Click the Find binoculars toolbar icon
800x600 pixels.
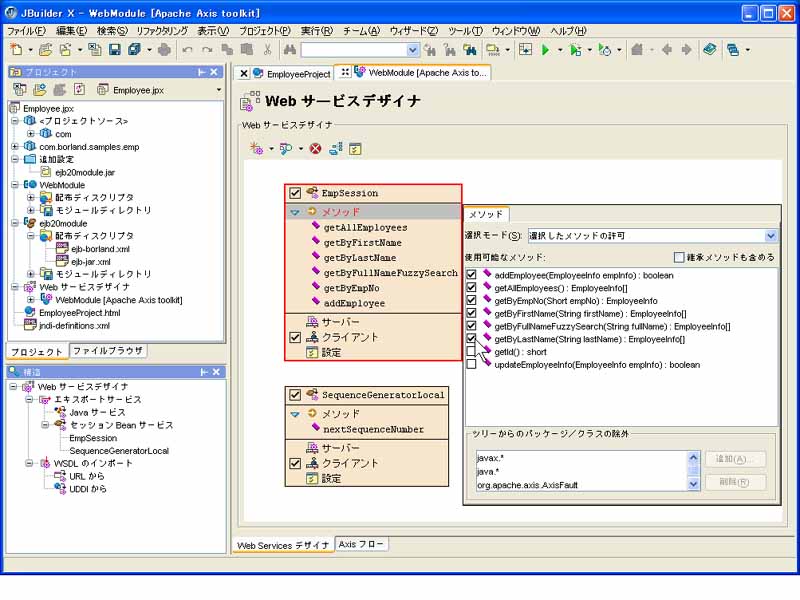coord(290,49)
